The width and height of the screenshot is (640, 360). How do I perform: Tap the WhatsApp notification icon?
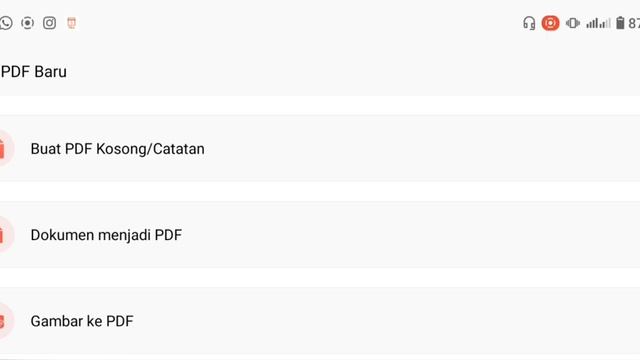(x=6, y=23)
